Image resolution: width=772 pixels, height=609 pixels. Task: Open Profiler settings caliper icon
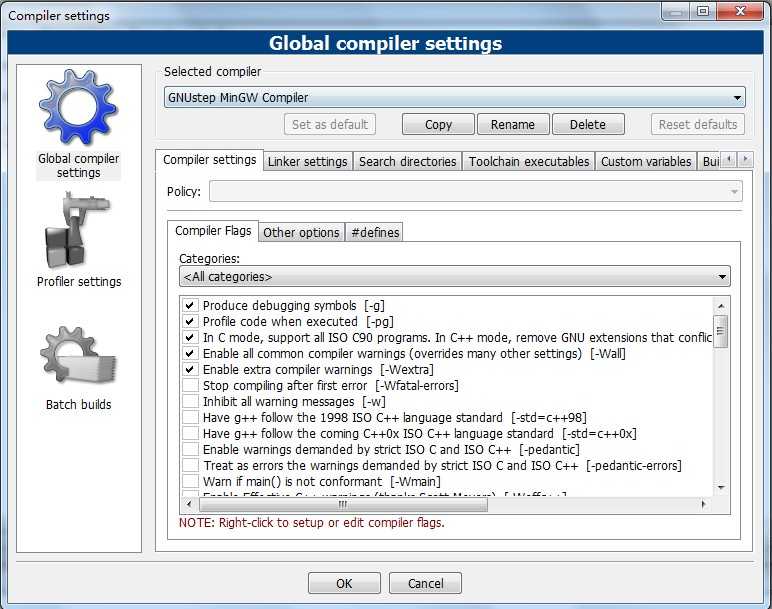tap(77, 230)
